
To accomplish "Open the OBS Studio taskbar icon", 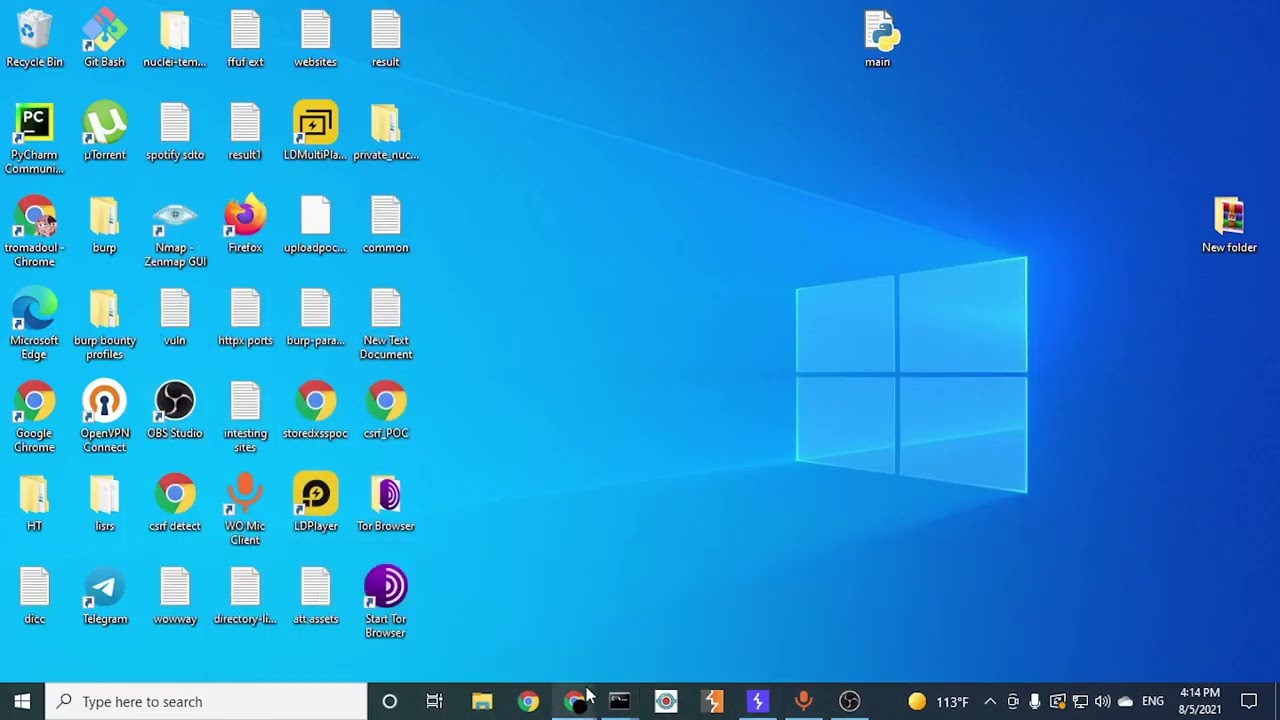I will (850, 701).
